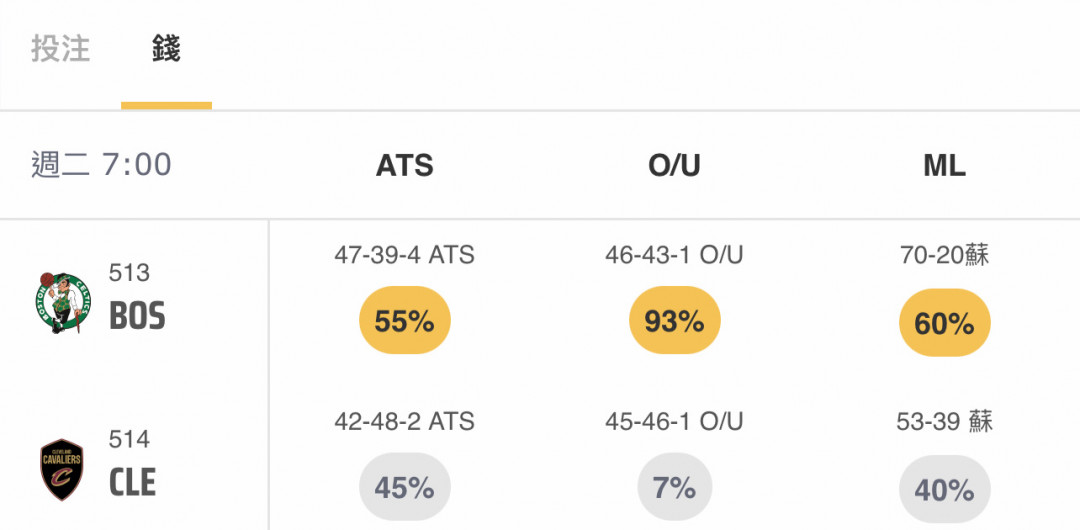Click the Boston Celtics team logo

point(63,303)
